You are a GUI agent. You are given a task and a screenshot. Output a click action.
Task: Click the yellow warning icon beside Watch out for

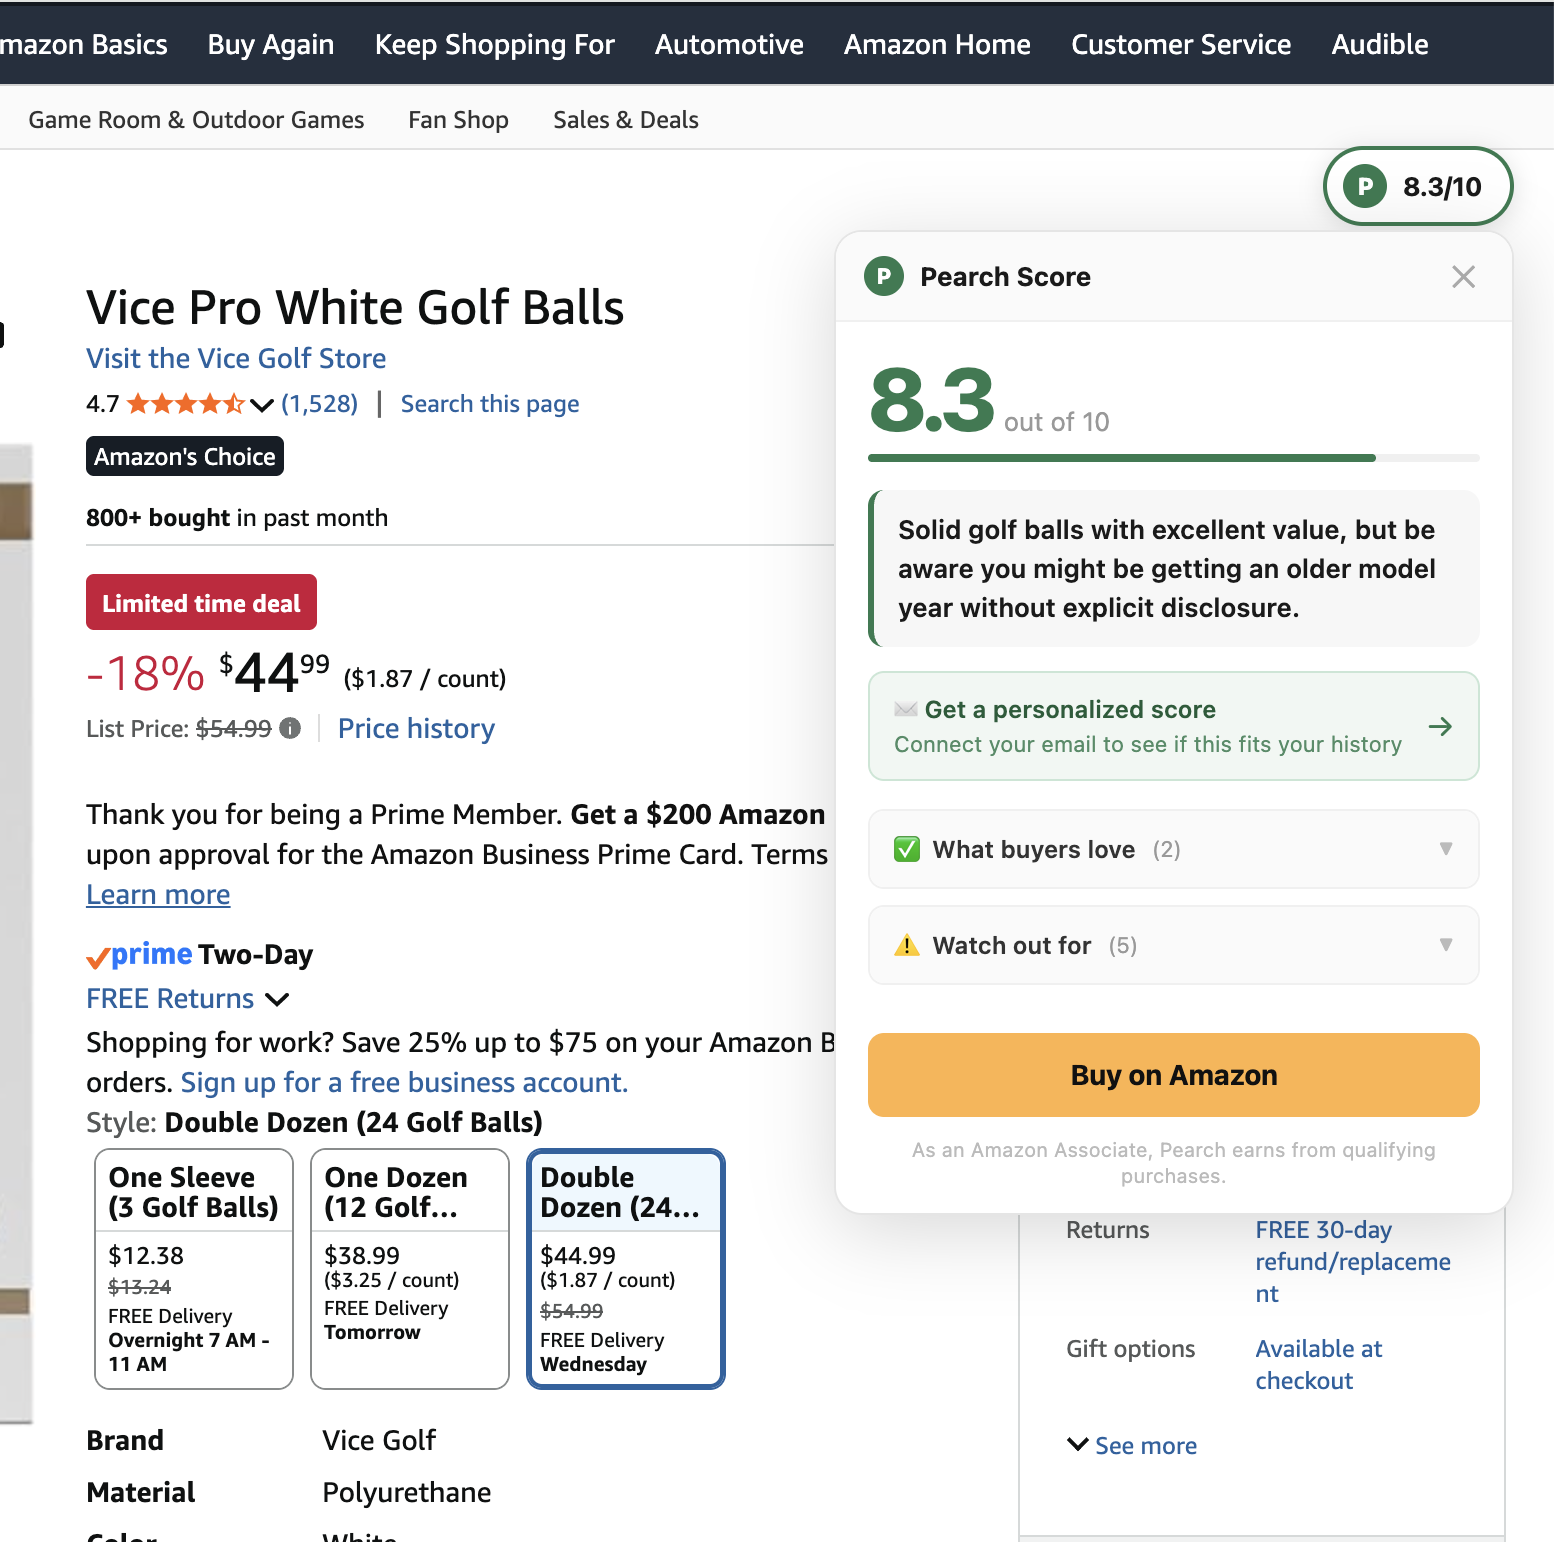pos(907,945)
